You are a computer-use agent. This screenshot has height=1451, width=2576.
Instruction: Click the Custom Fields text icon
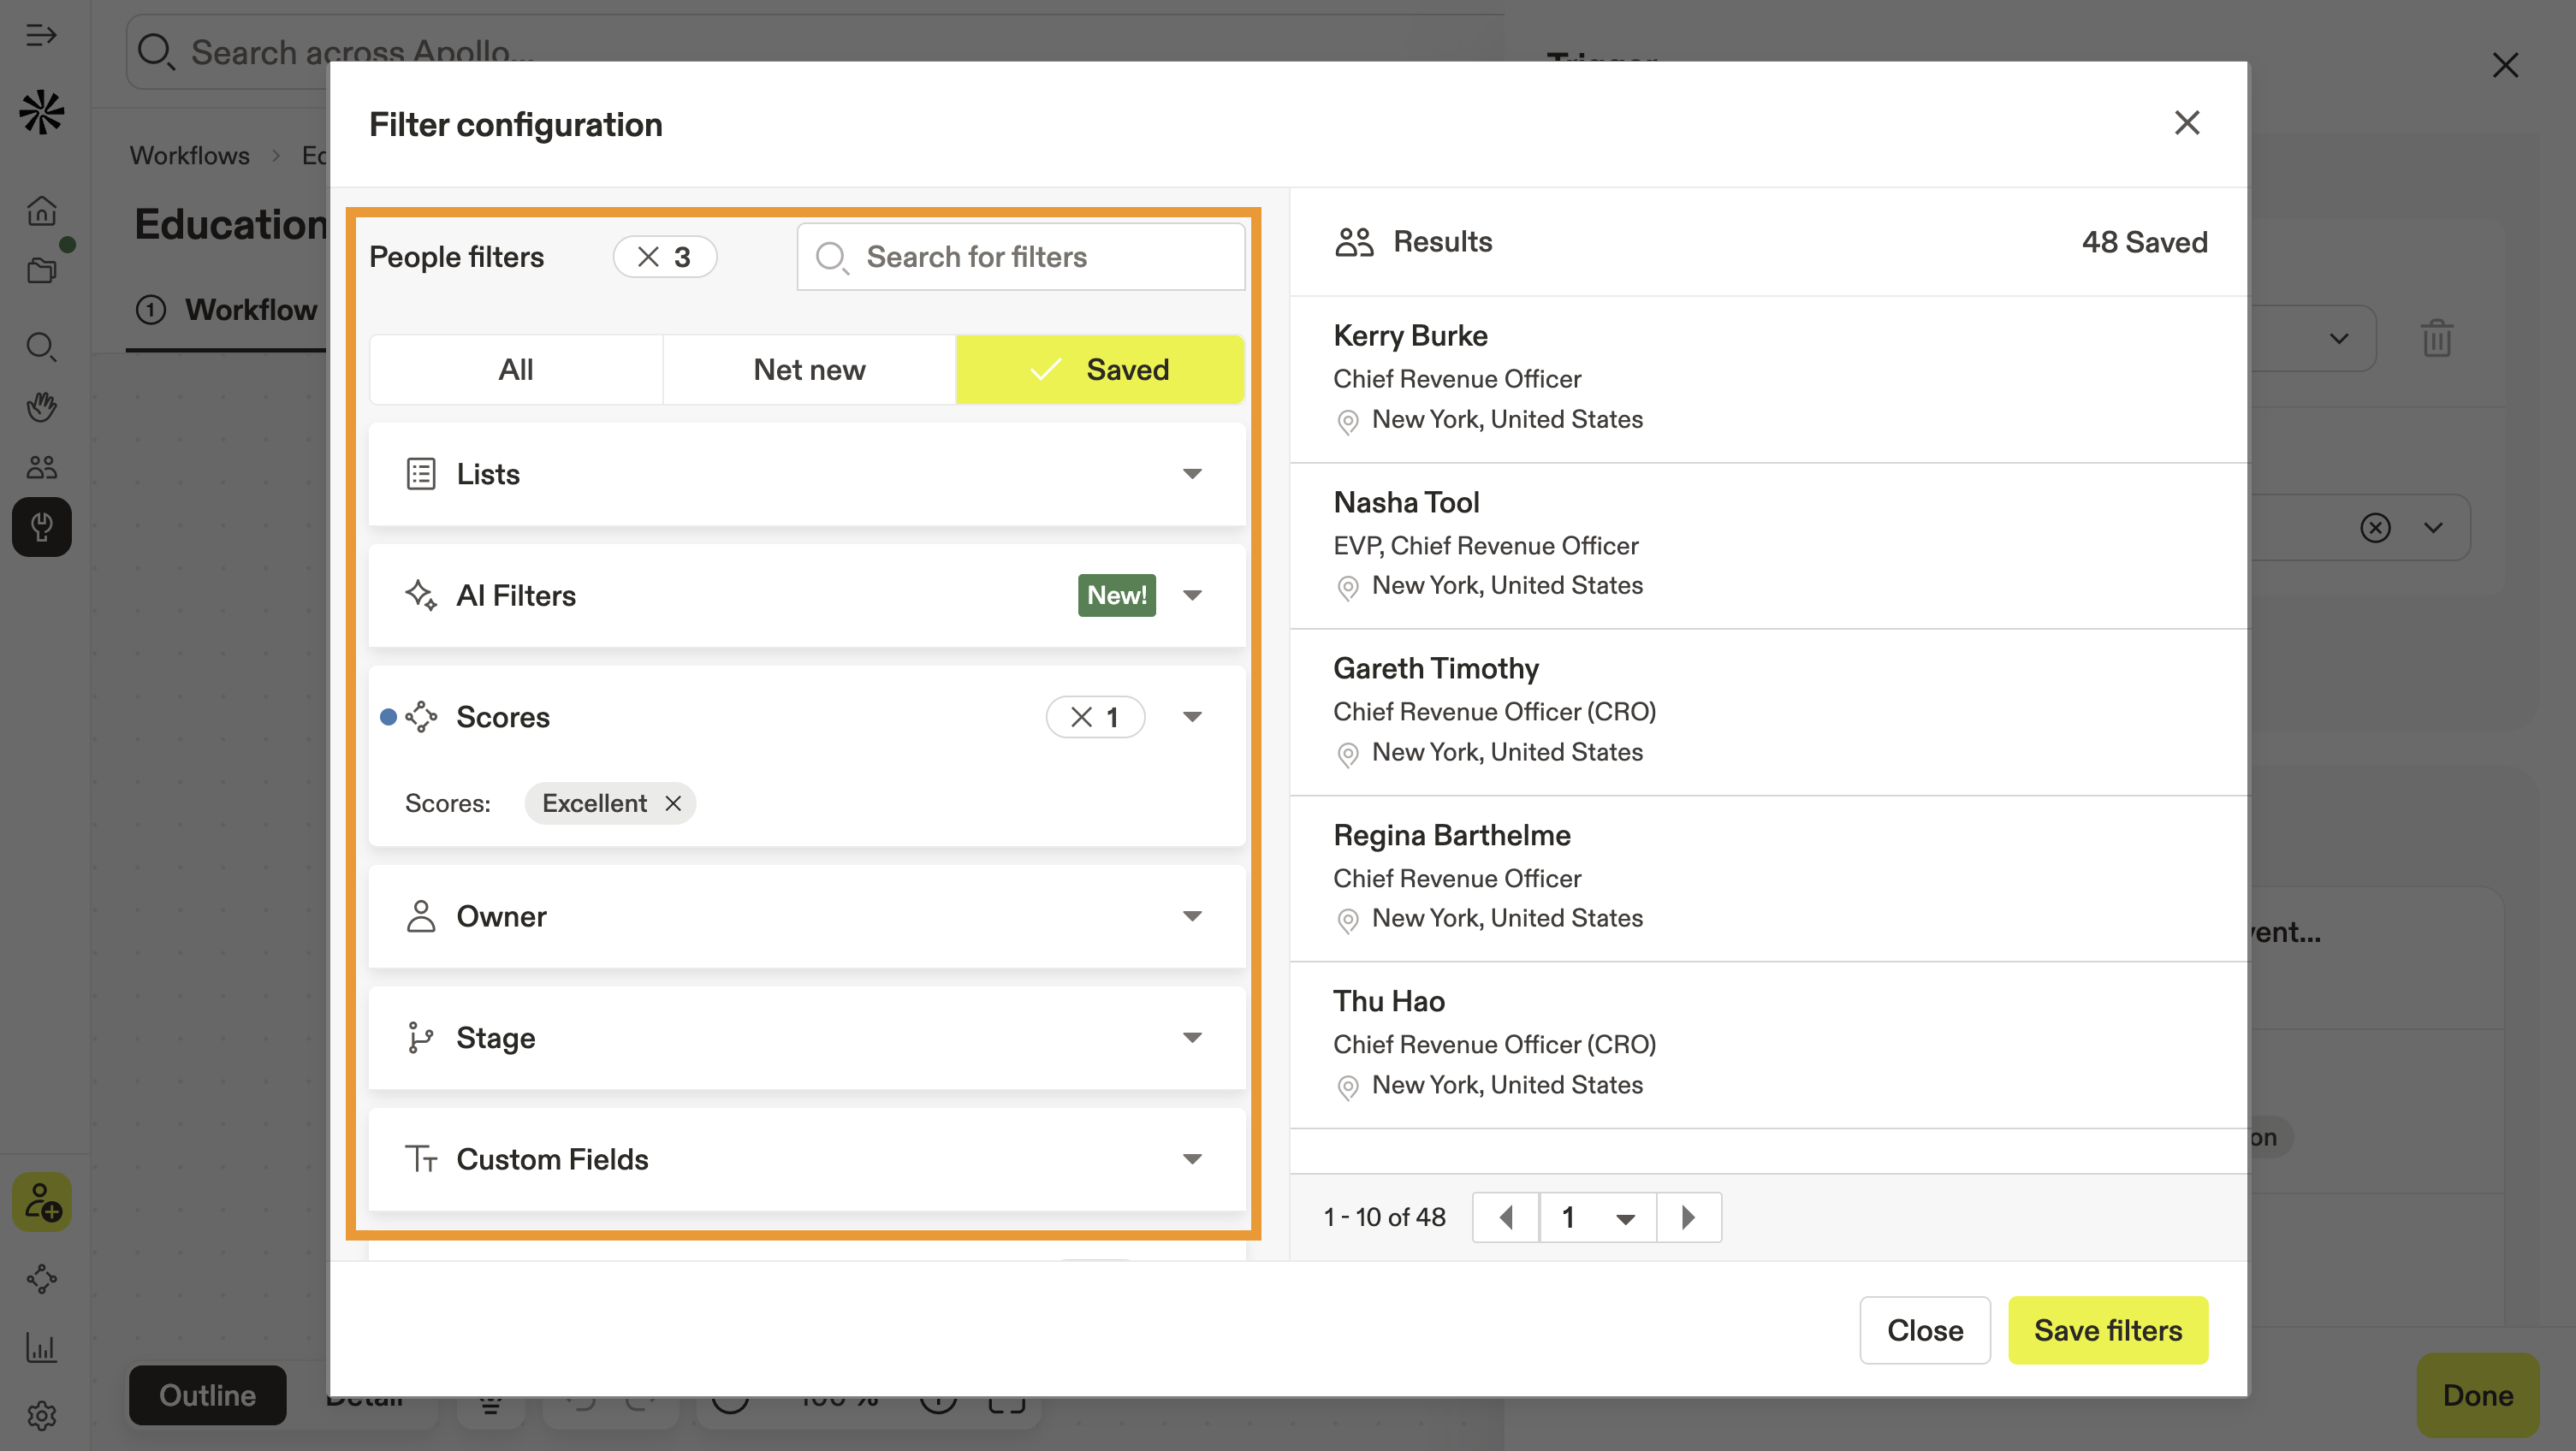tap(421, 1159)
